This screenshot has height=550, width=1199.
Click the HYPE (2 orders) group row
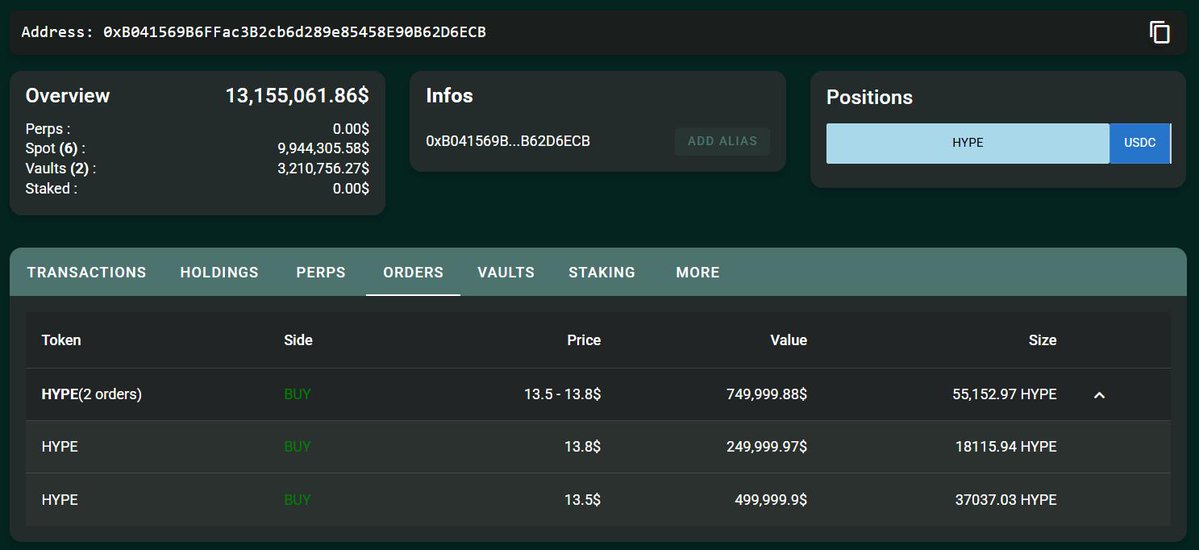coord(598,395)
